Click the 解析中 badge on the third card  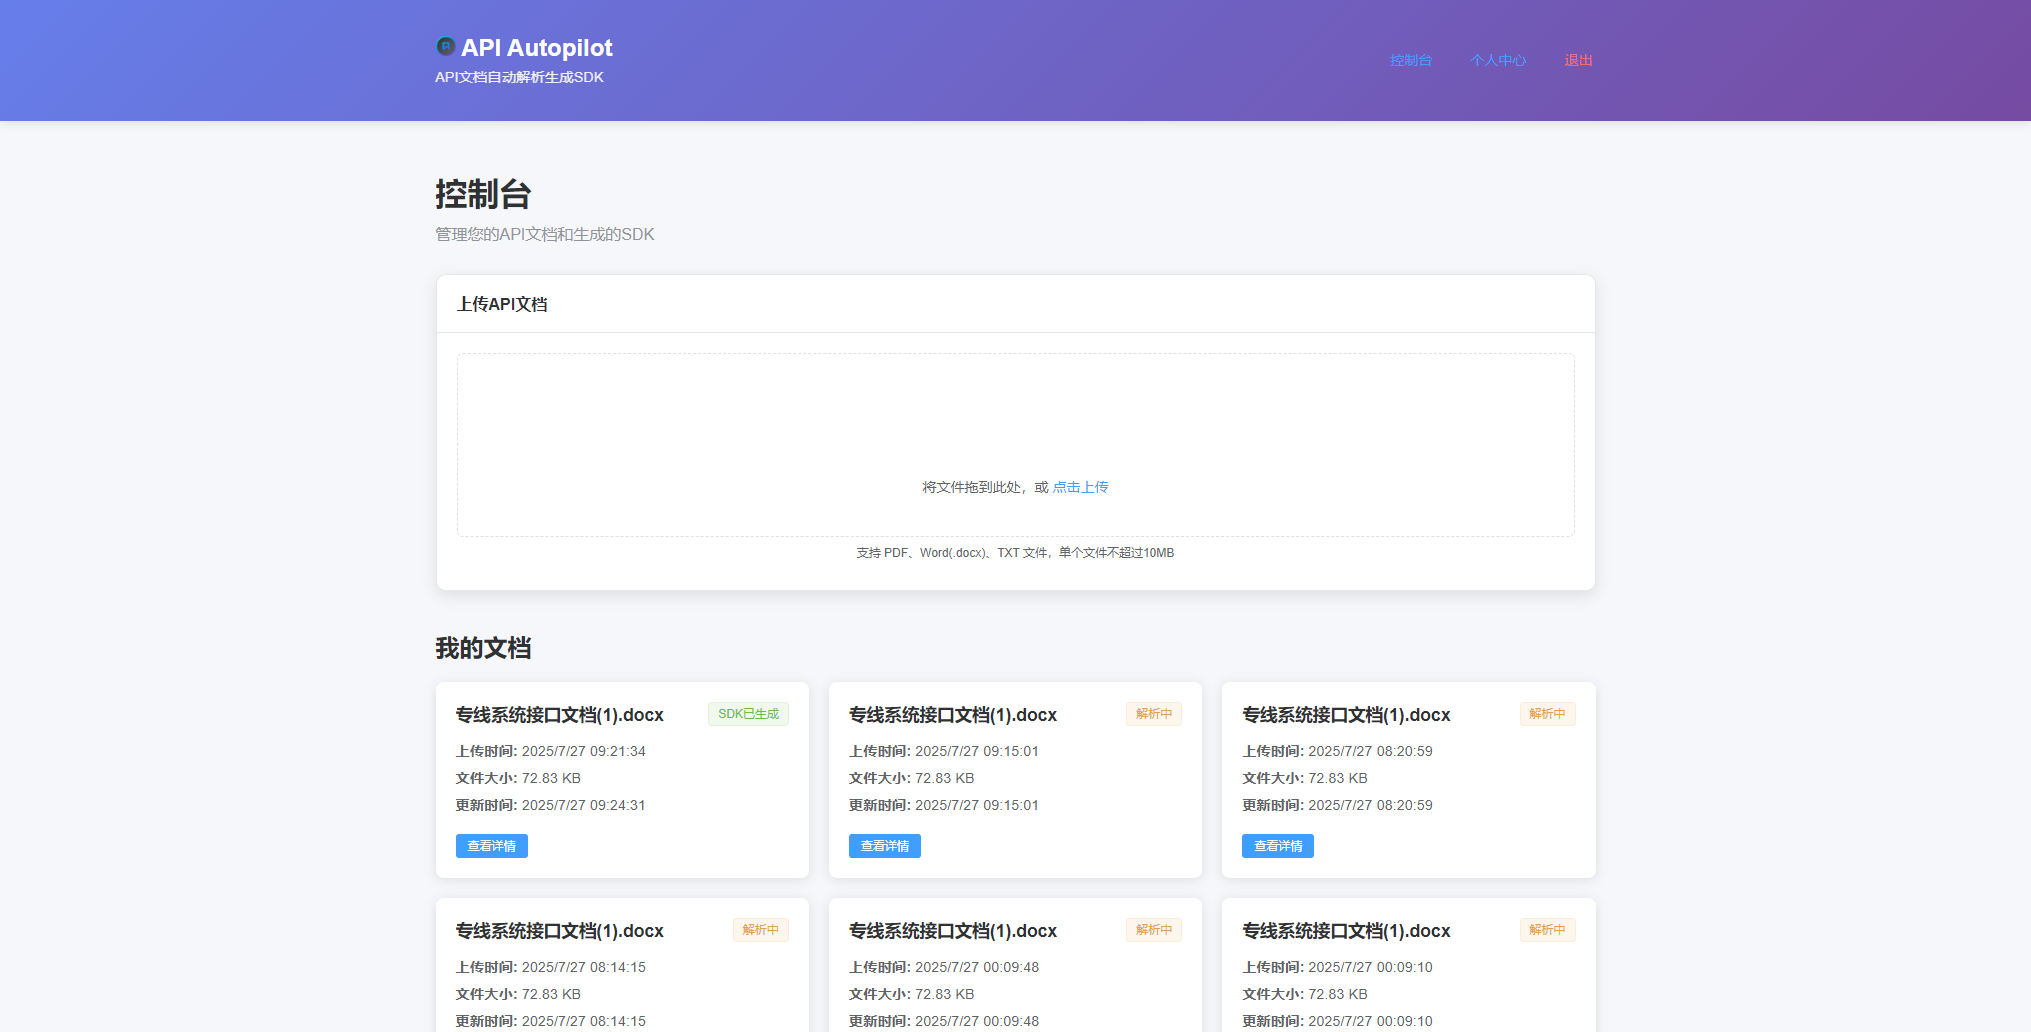coord(1547,713)
